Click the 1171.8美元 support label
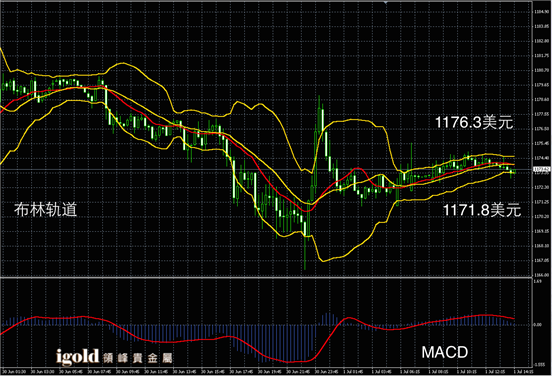 pos(481,210)
